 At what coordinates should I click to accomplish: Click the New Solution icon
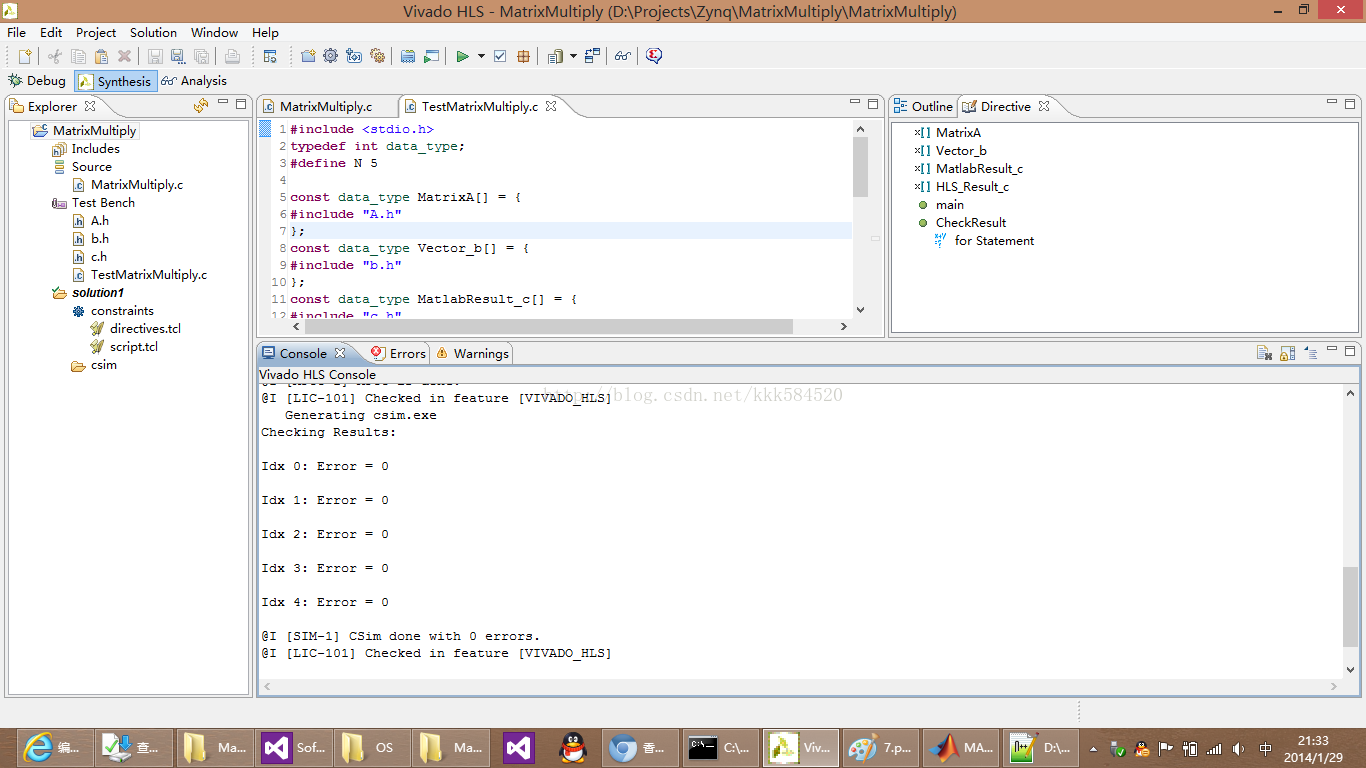tap(354, 57)
